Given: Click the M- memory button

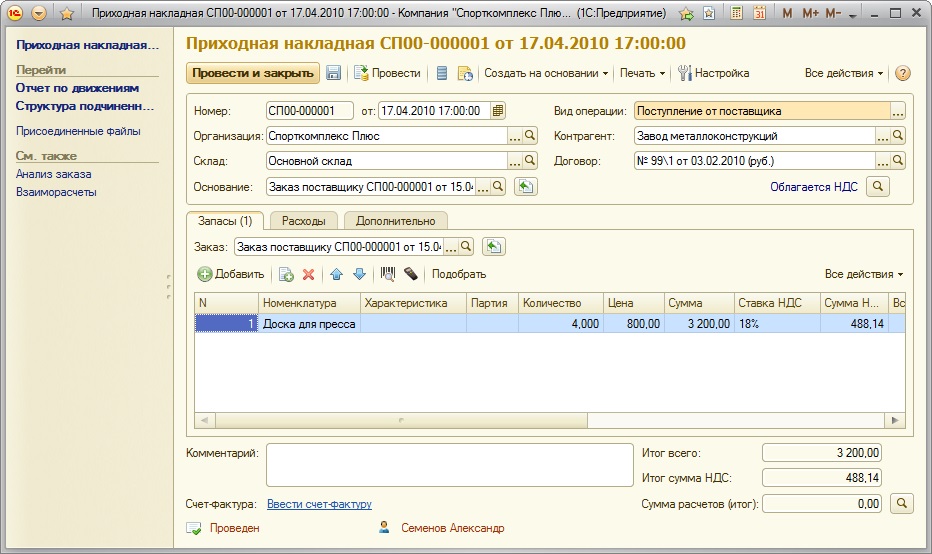Looking at the screenshot, I should (833, 13).
